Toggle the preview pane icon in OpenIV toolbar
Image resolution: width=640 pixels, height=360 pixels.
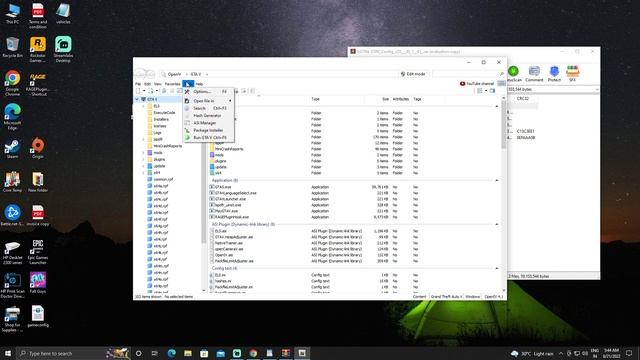click(493, 91)
